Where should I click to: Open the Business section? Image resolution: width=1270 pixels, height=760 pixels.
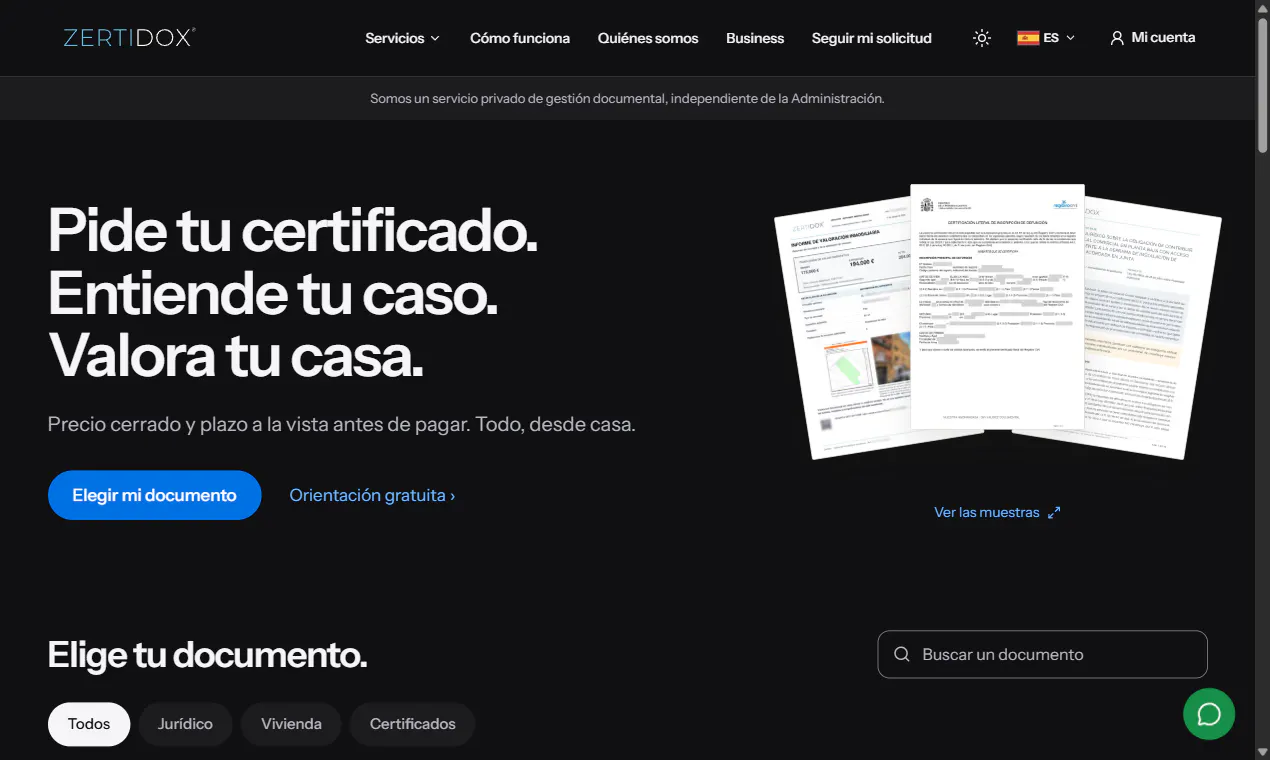[x=755, y=38]
